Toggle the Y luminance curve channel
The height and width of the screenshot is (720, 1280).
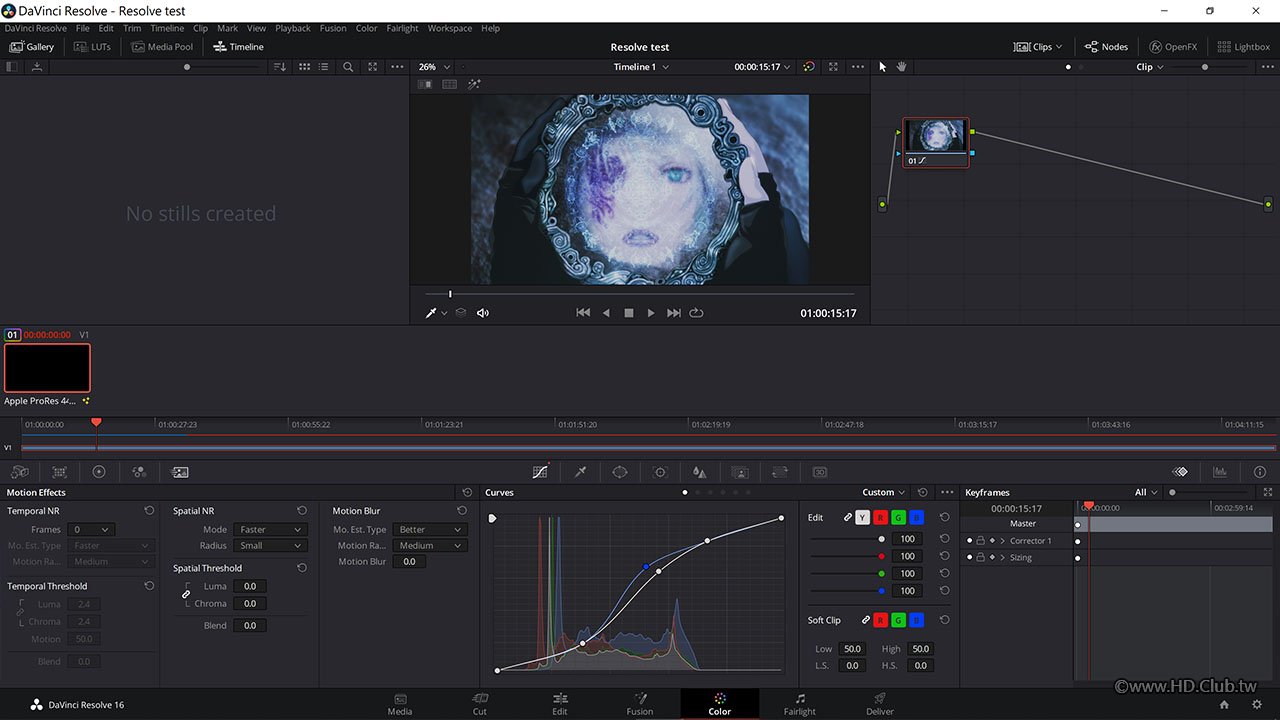tap(863, 518)
